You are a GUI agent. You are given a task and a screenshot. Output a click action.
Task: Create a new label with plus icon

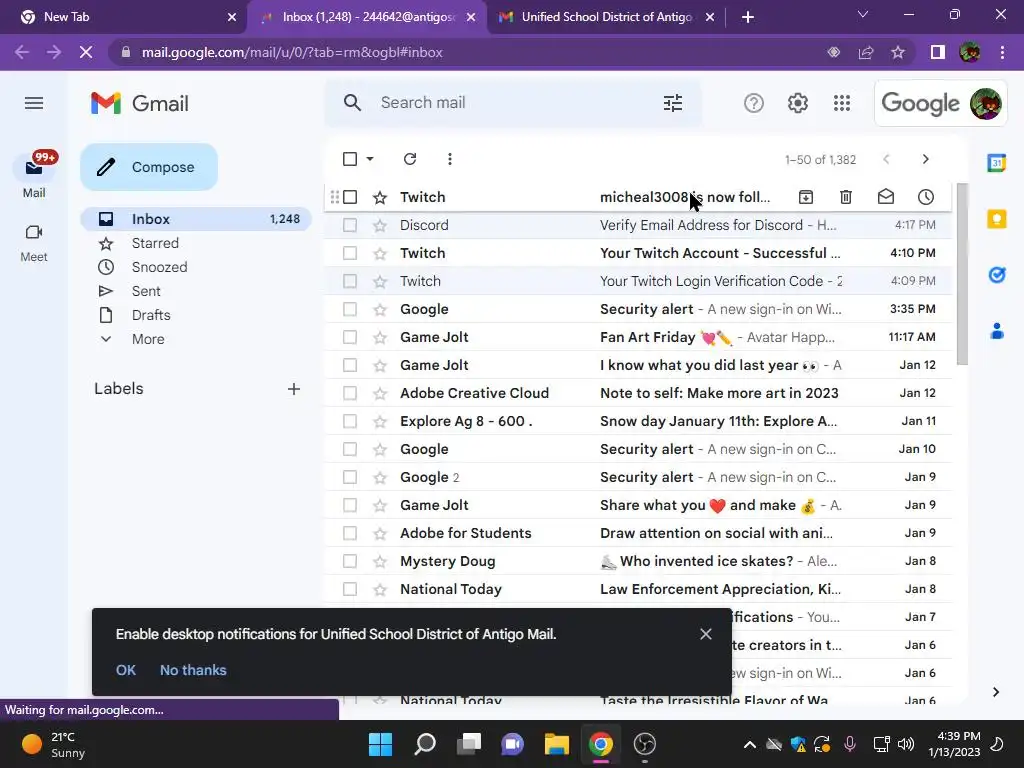point(294,389)
